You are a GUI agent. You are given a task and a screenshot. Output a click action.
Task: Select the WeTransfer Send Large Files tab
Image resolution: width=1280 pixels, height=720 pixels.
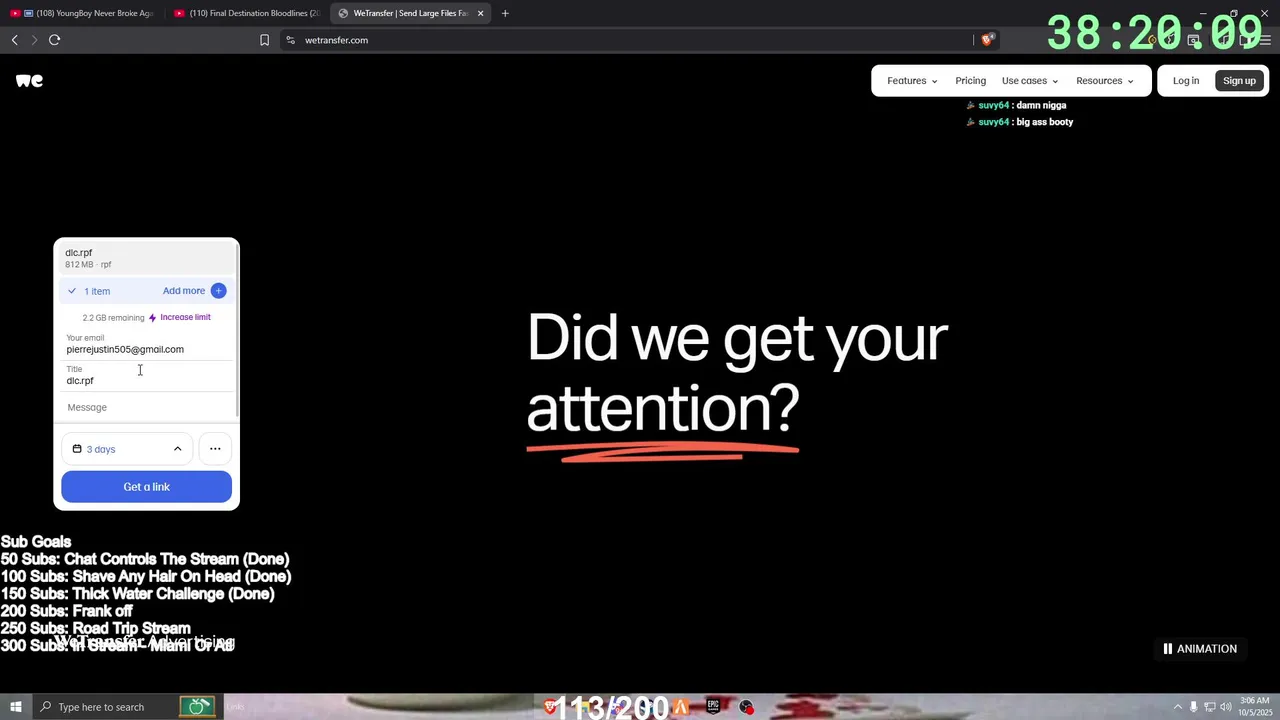coord(410,13)
